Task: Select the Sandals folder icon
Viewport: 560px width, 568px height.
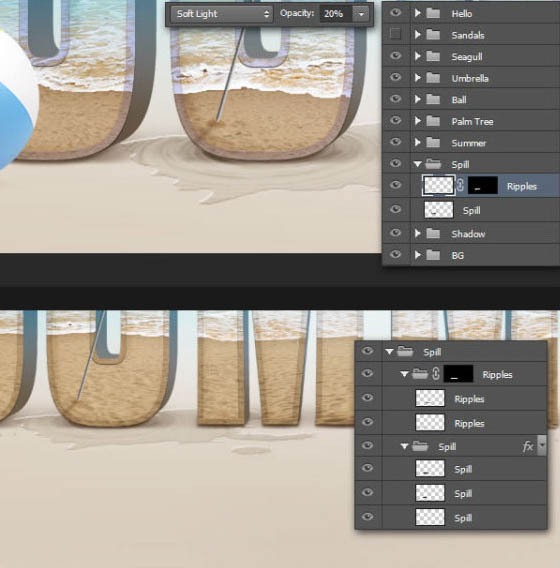Action: pos(433,35)
